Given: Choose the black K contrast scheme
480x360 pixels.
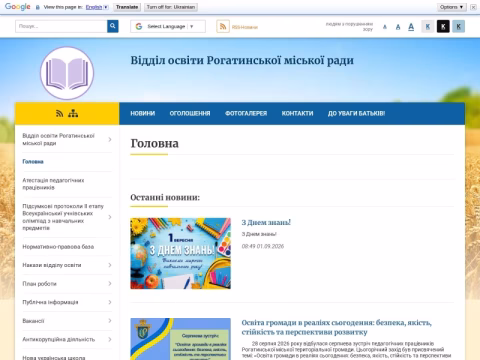Looking at the screenshot, I should click(x=443, y=26).
